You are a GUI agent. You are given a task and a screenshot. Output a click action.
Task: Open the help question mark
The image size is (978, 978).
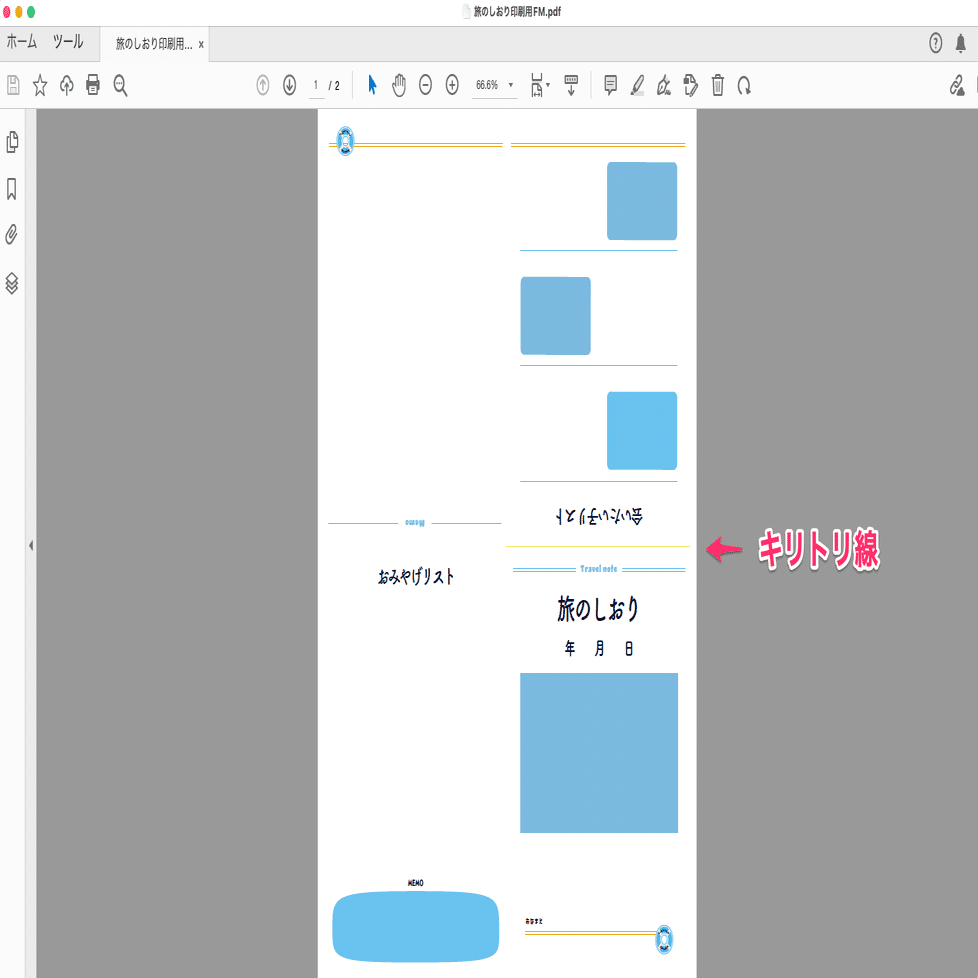(x=935, y=43)
